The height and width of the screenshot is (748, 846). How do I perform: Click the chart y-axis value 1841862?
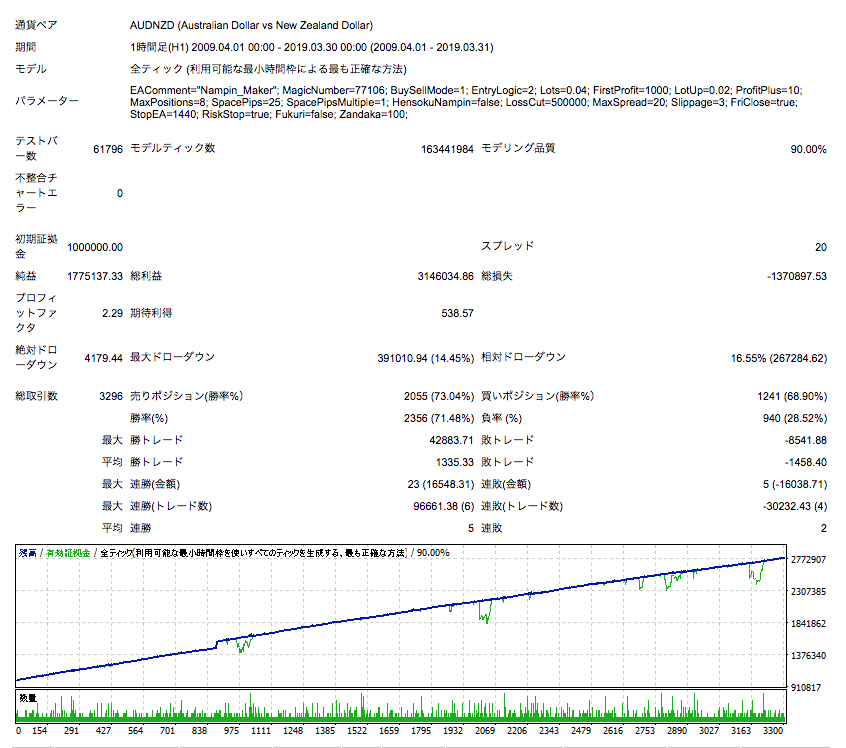point(808,623)
